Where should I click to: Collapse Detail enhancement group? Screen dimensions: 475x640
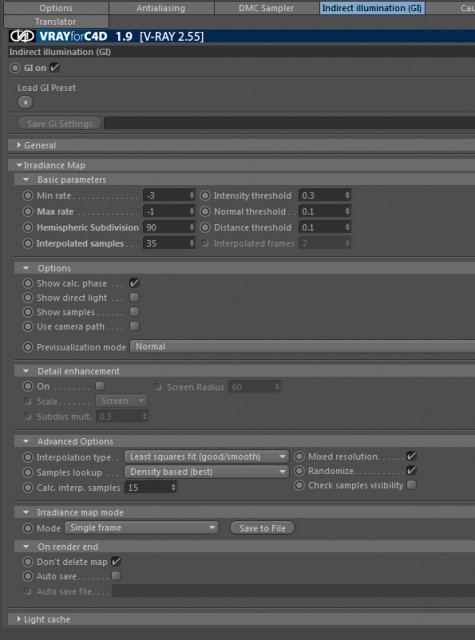[x=26, y=371]
